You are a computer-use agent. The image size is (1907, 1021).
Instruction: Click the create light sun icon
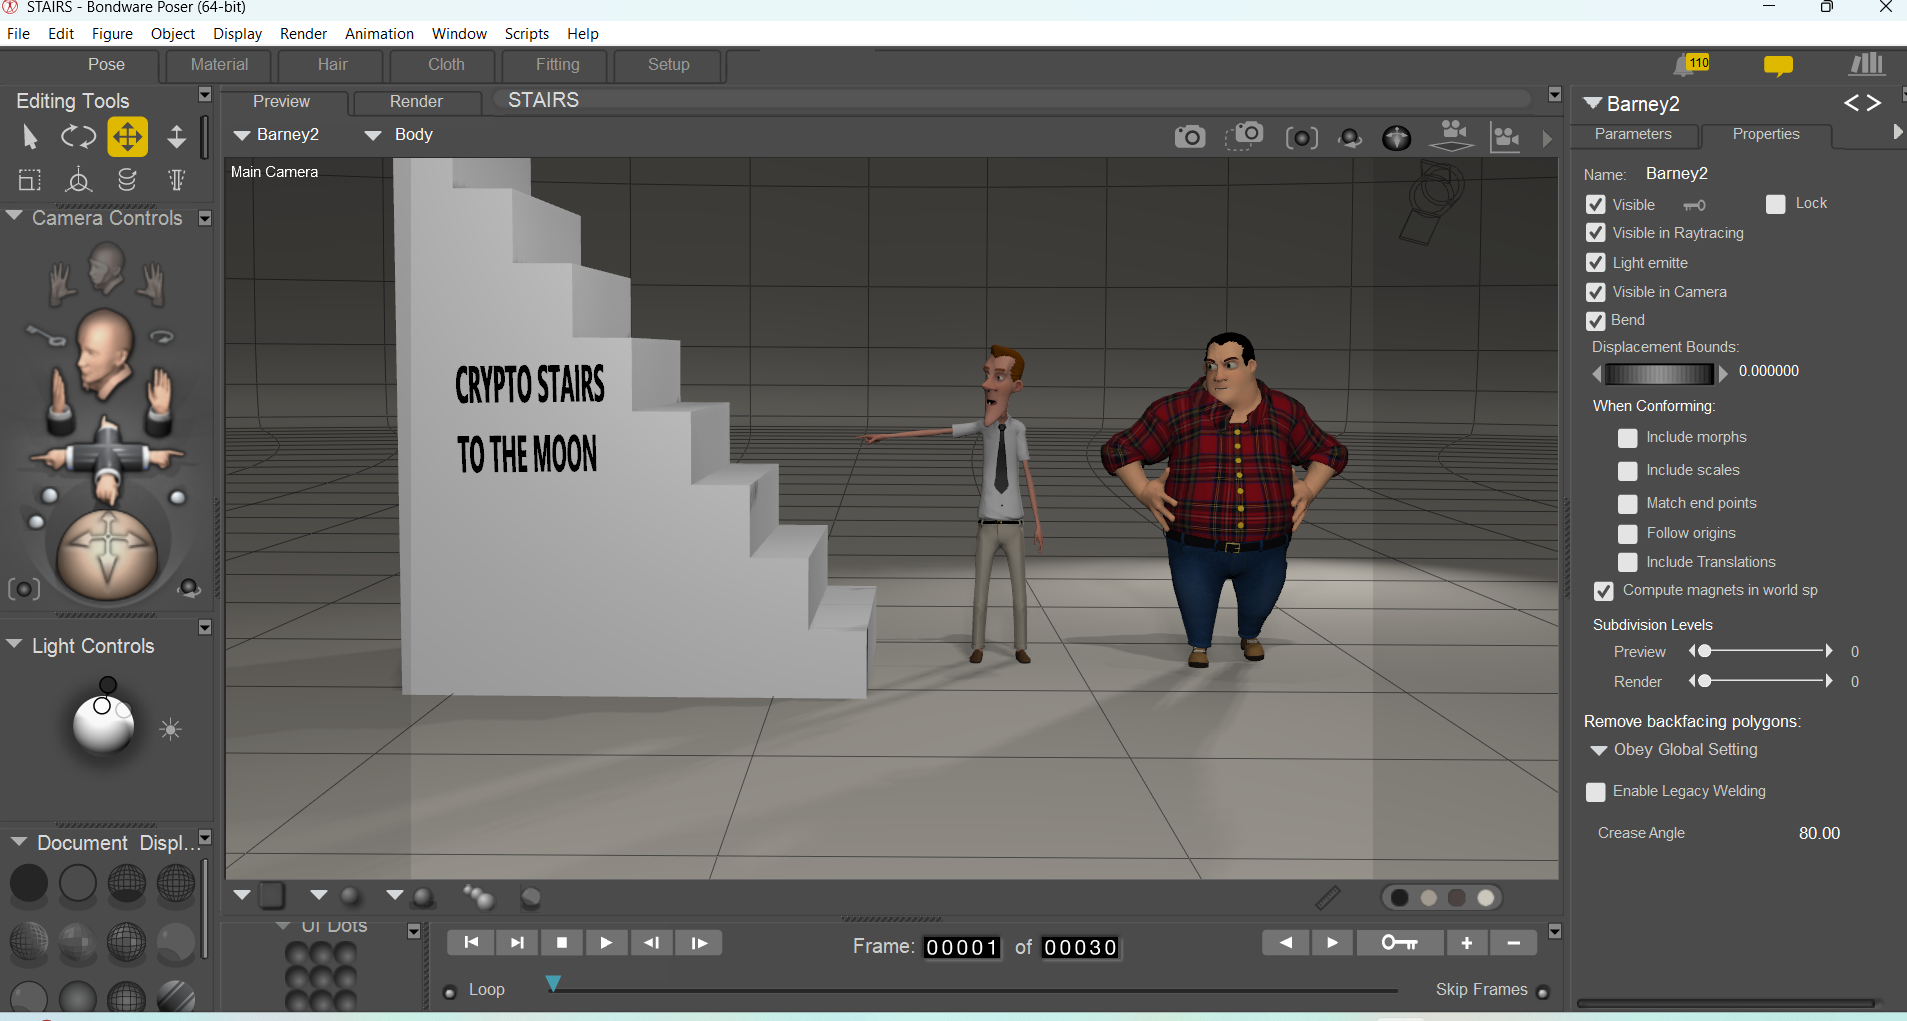tap(171, 729)
